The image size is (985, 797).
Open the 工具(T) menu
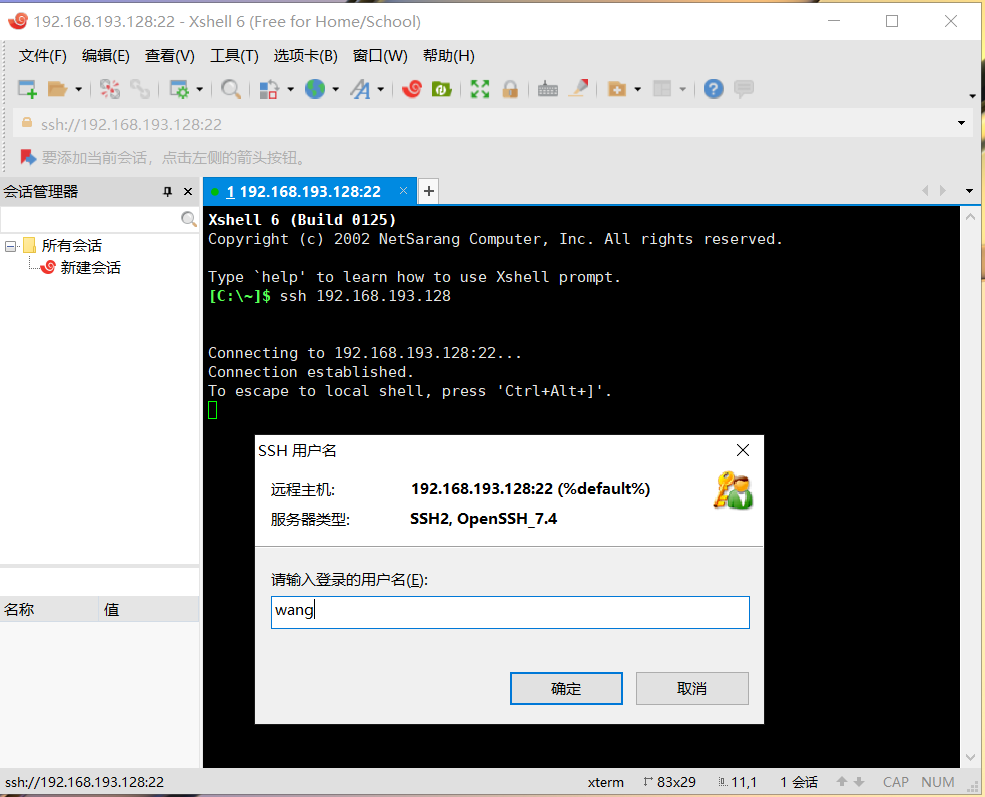(234, 56)
